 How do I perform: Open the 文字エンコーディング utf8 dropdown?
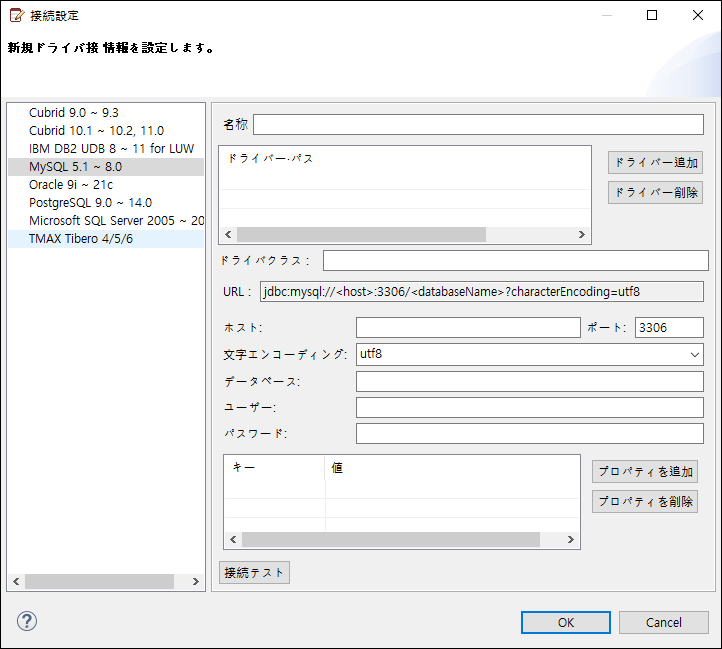tap(530, 355)
